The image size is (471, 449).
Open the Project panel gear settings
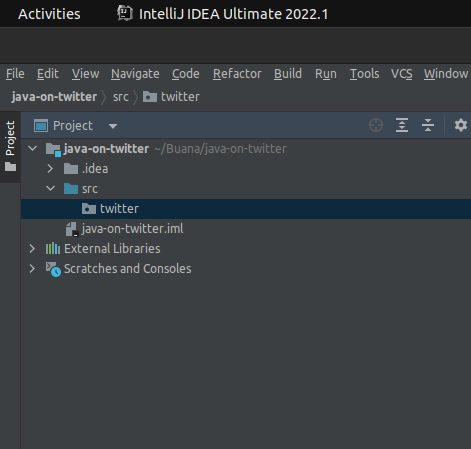pyautogui.click(x=461, y=125)
